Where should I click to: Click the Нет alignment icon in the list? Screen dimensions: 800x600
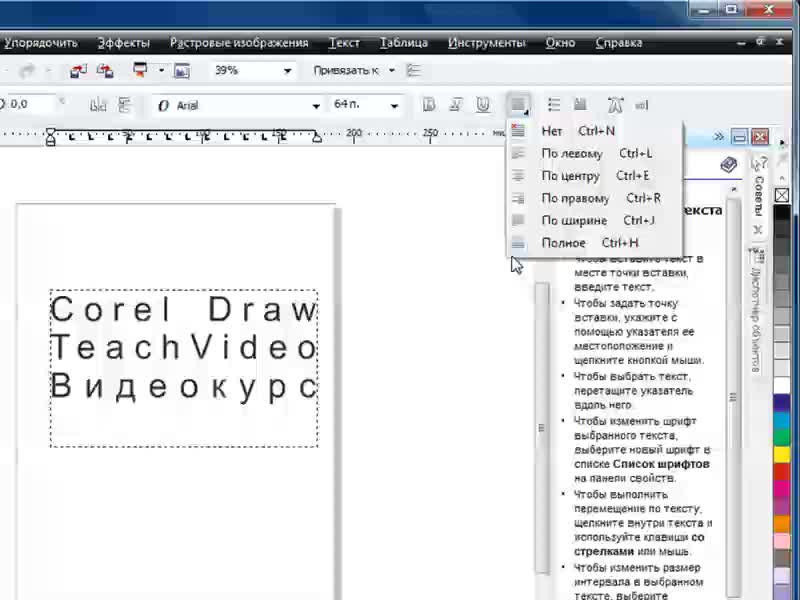point(518,131)
